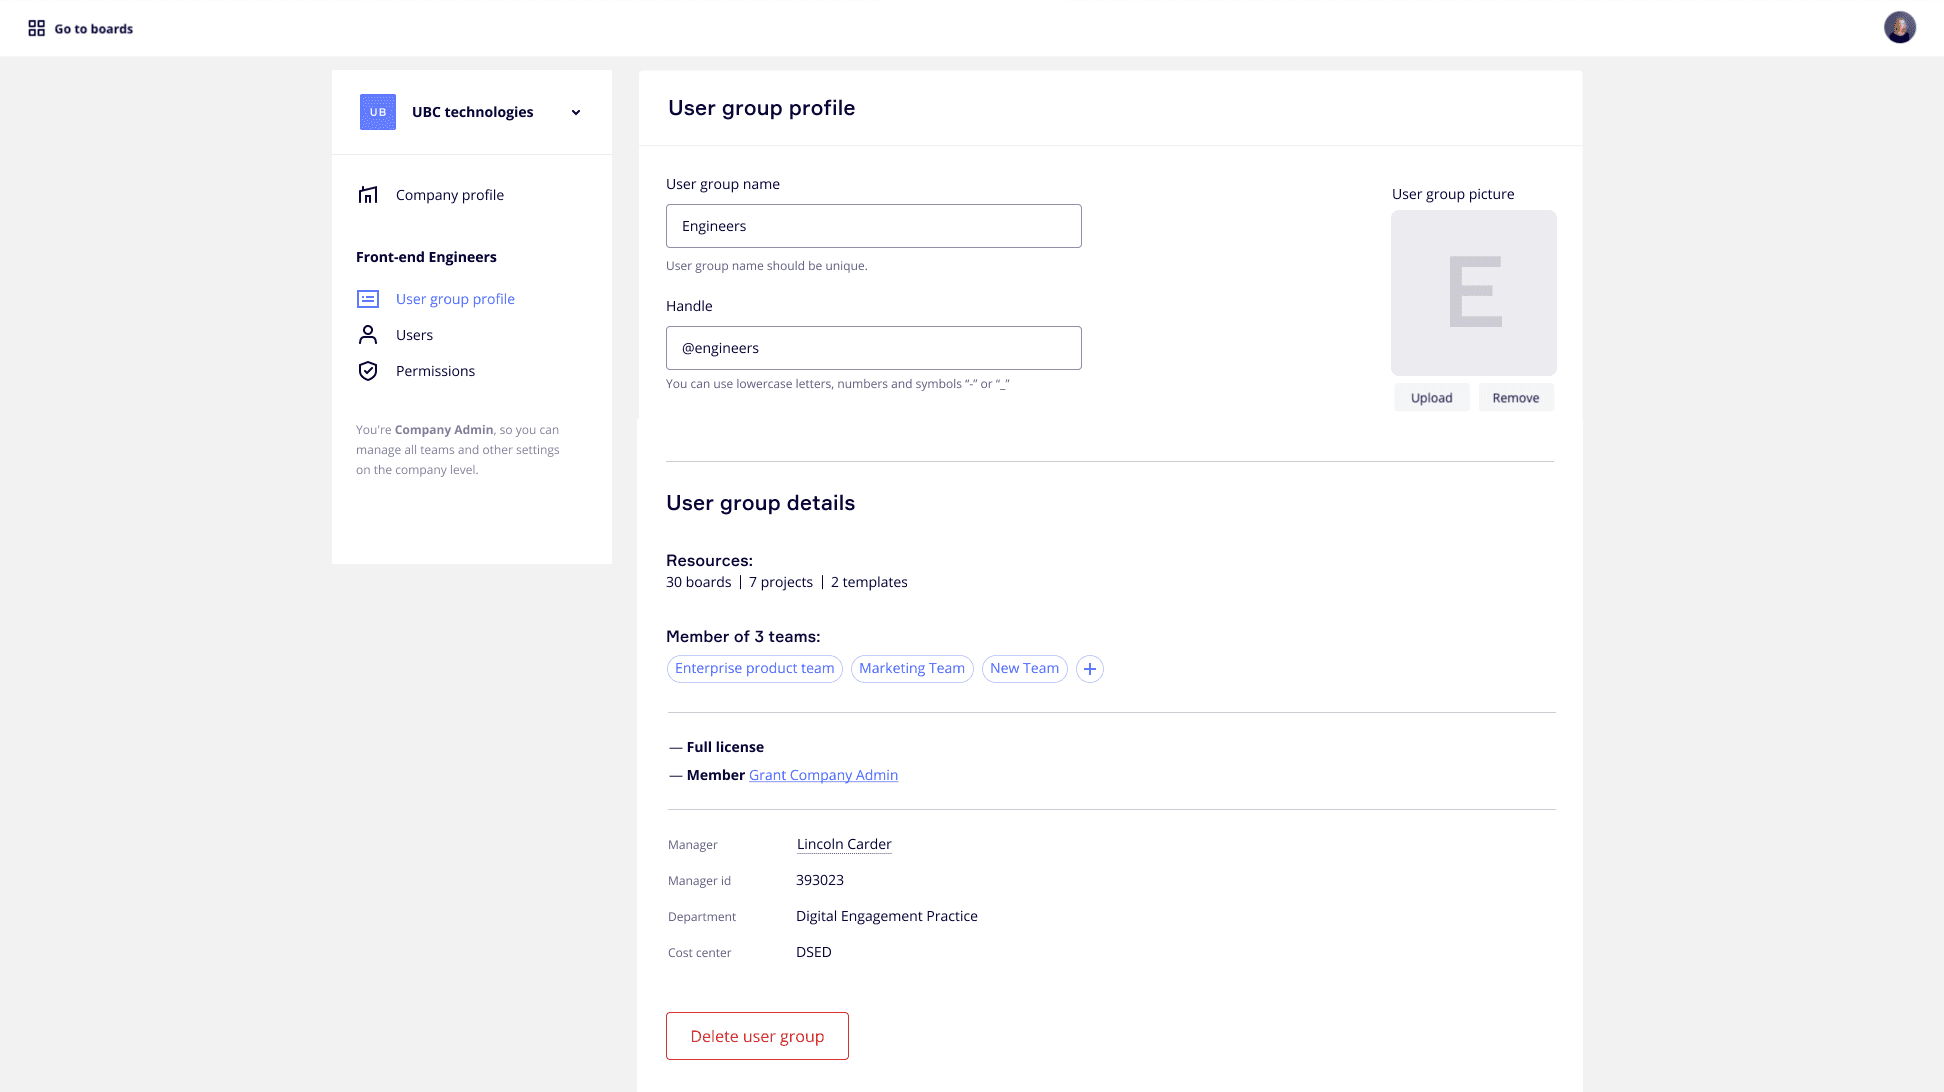Click the Grant Company Admin link
Viewport: 1944px width, 1092px height.
pos(823,775)
